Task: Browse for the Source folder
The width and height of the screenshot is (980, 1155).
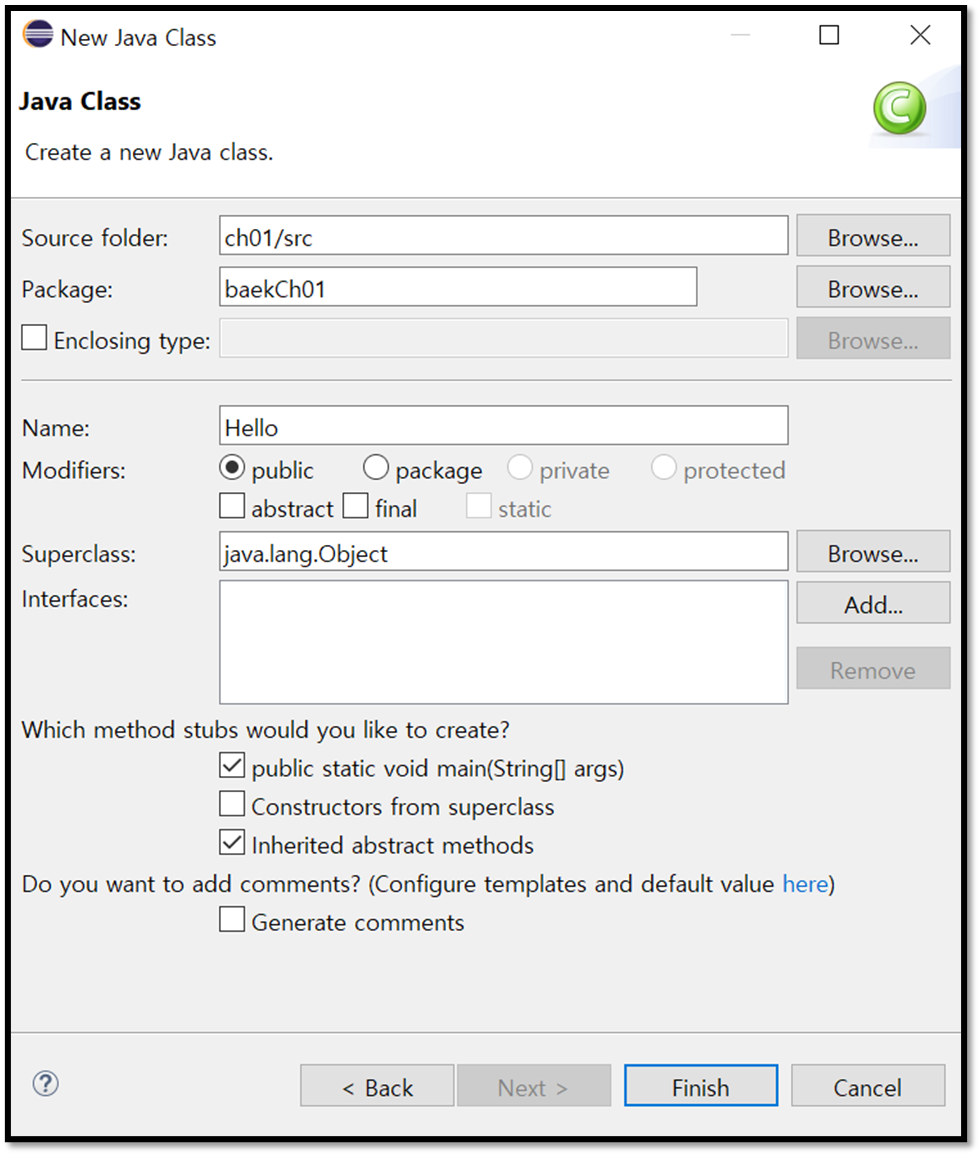Action: pos(873,236)
